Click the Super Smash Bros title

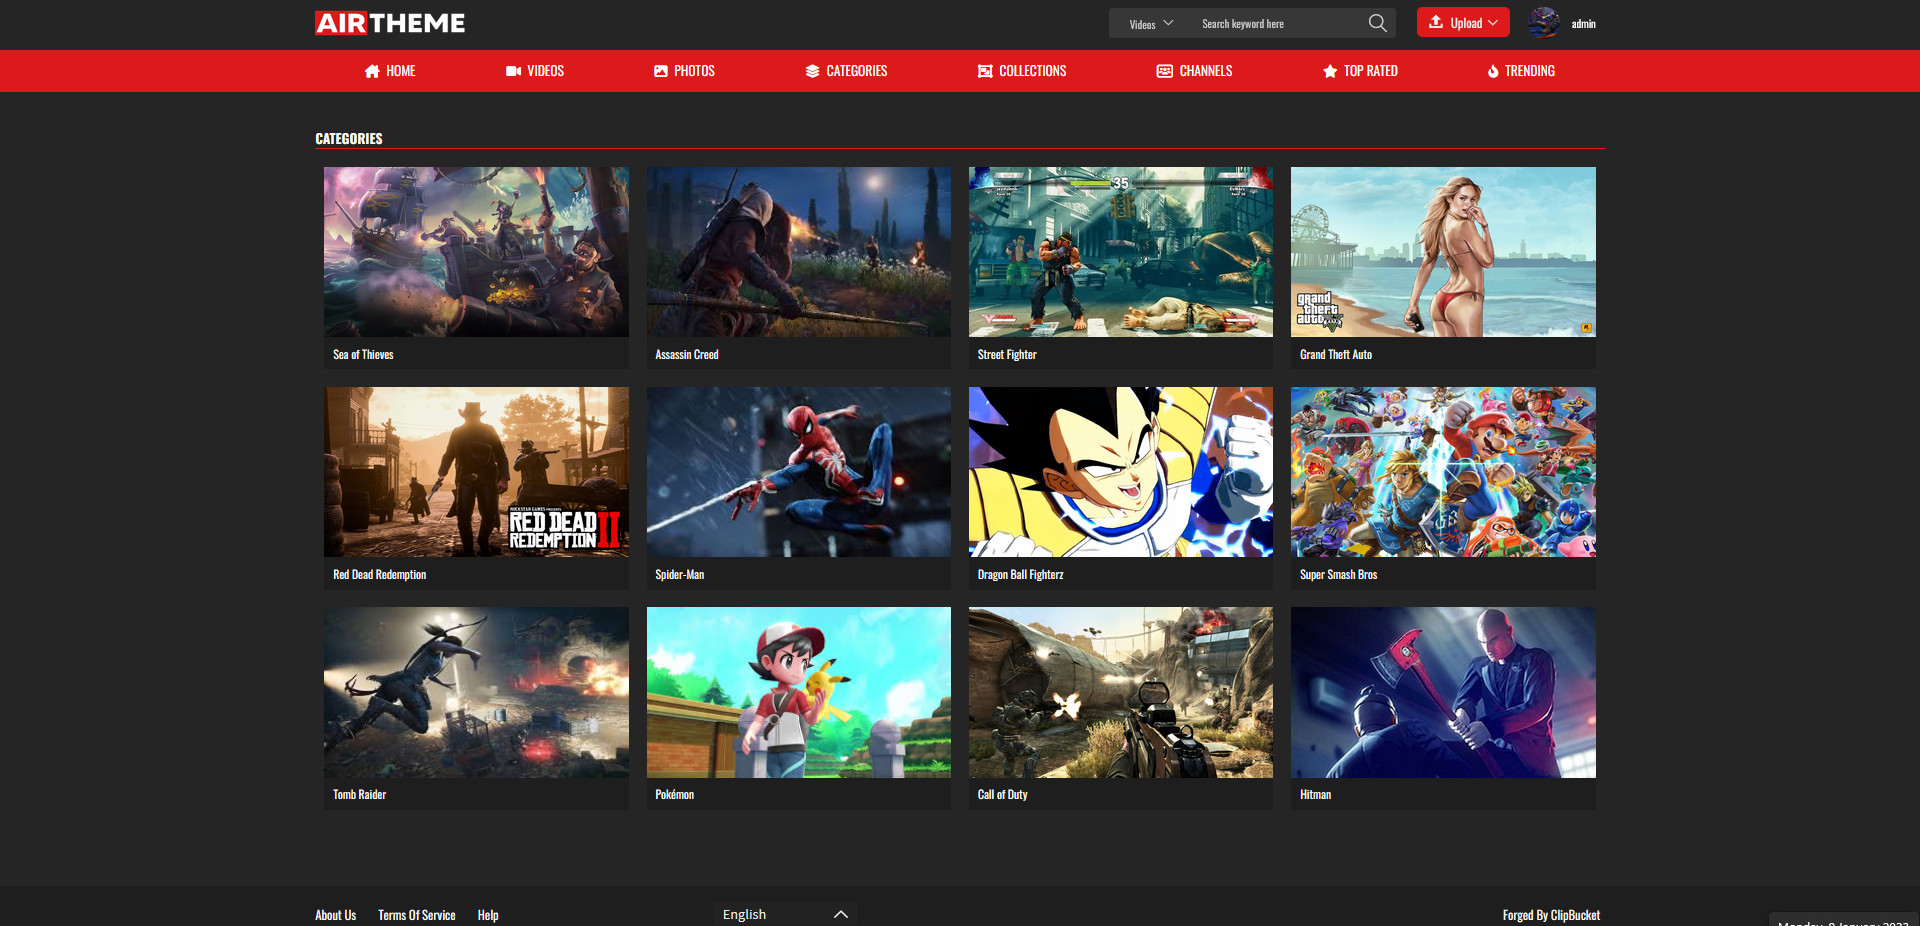click(x=1338, y=575)
